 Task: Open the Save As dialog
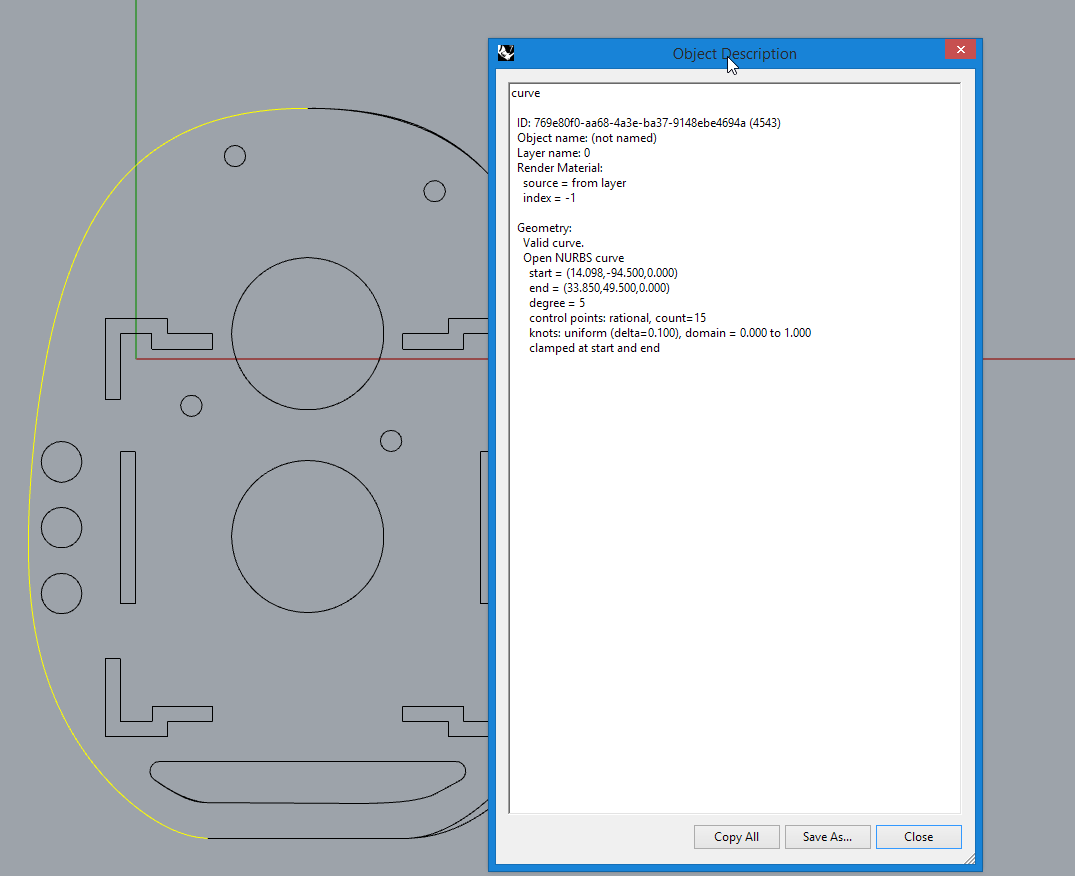[827, 837]
